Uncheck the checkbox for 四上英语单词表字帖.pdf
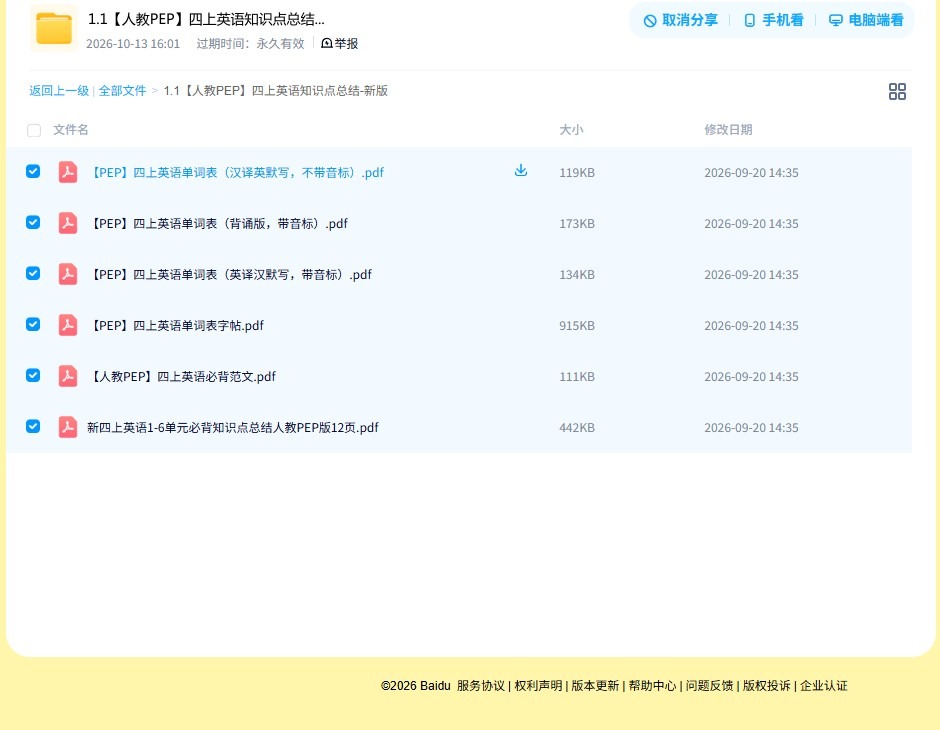 point(33,324)
